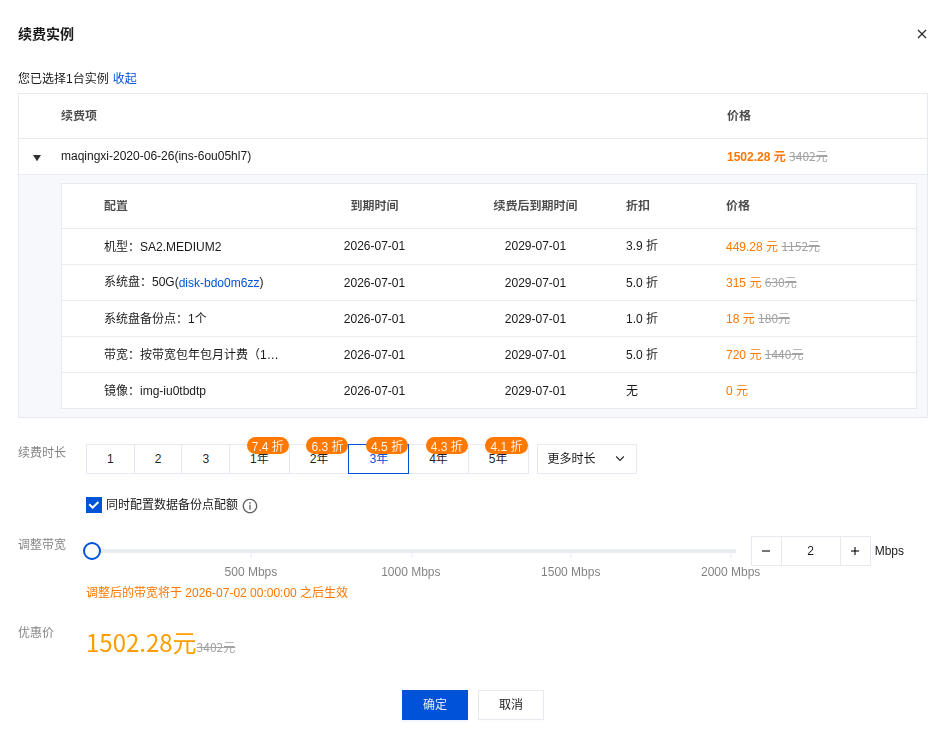Click the 449.28 元 price value

click(751, 247)
